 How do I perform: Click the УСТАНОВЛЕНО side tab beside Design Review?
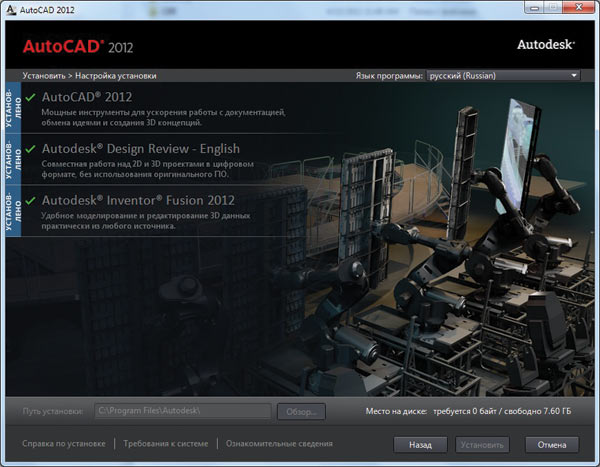coord(13,159)
